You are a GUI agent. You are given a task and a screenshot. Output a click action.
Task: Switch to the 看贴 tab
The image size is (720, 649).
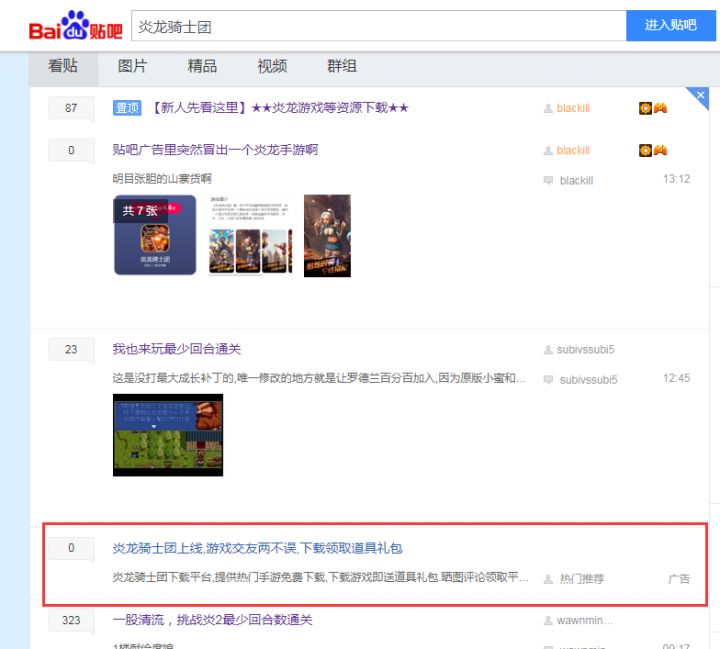[63, 66]
